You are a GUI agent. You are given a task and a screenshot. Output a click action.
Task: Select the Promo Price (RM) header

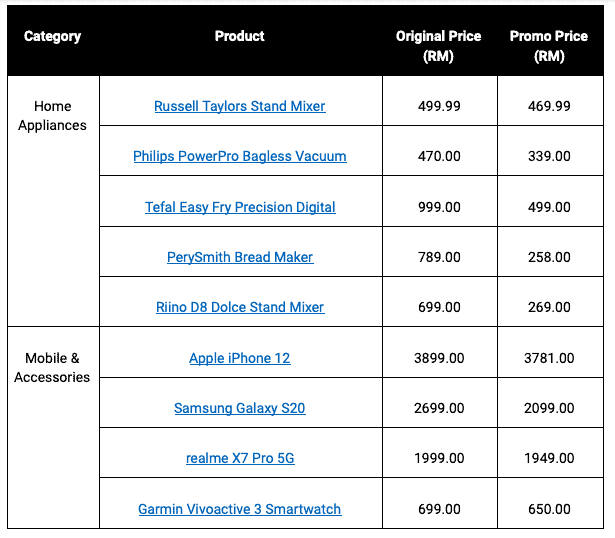(549, 46)
